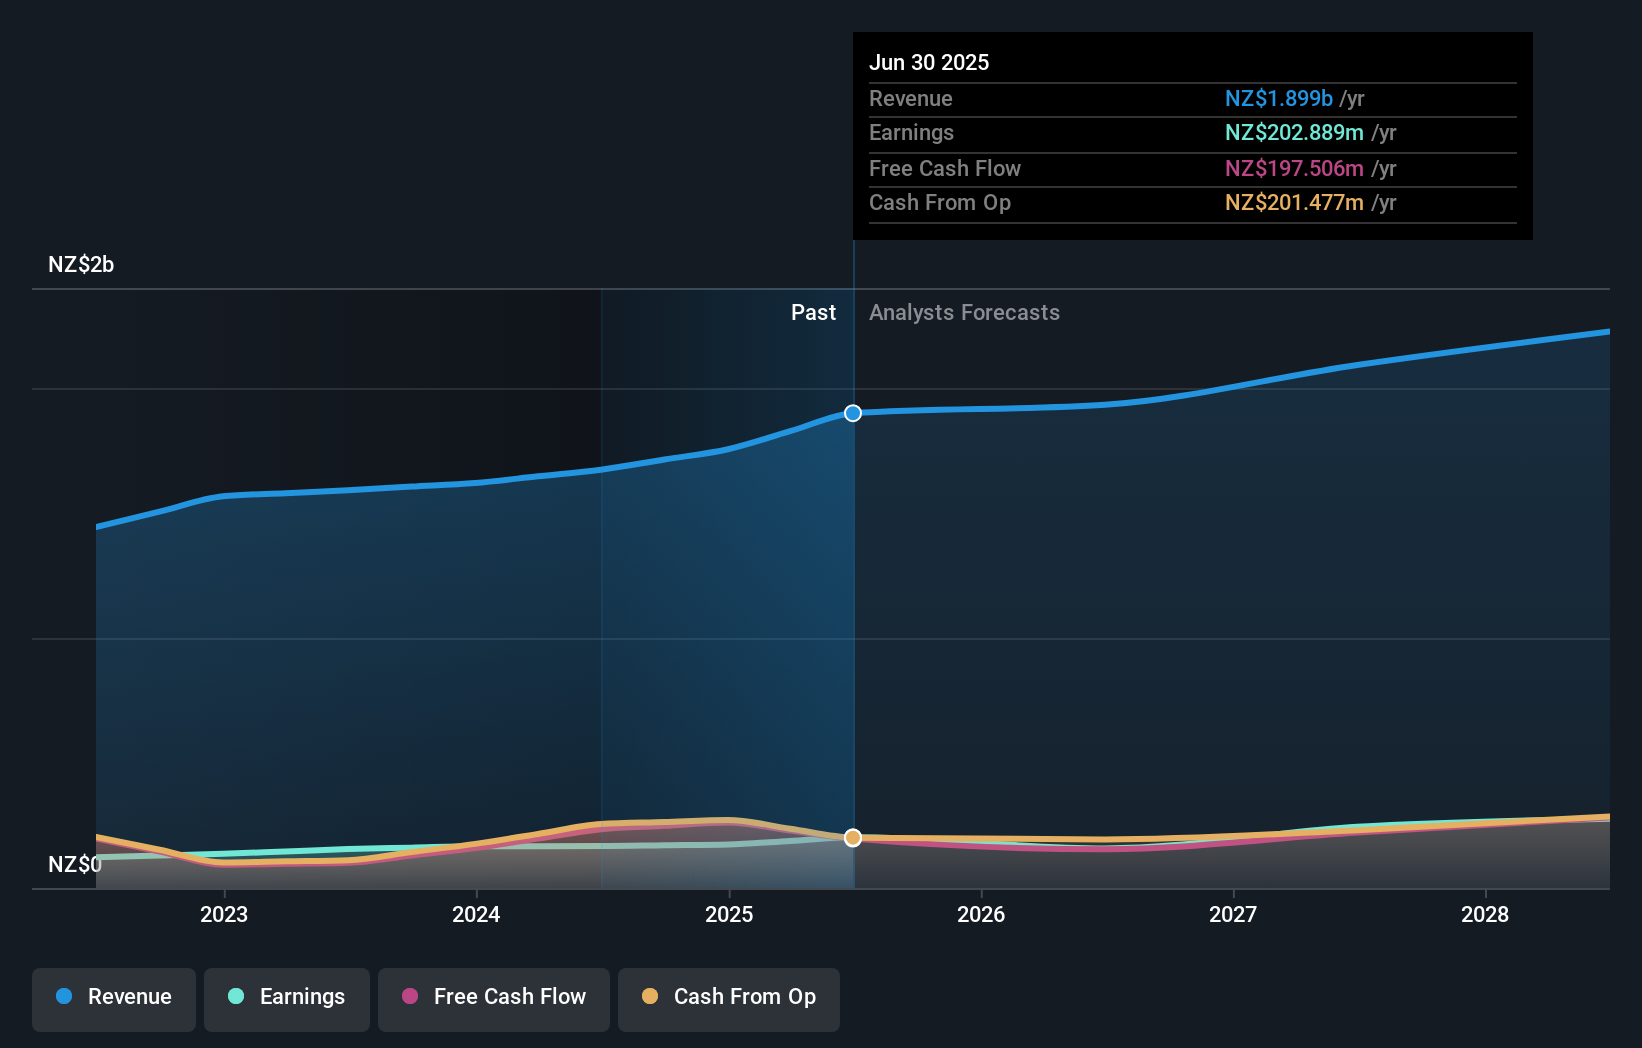Screen dimensions: 1642x1048
Task: Click the blue Revenue dot in the legend
Action: click(x=66, y=997)
